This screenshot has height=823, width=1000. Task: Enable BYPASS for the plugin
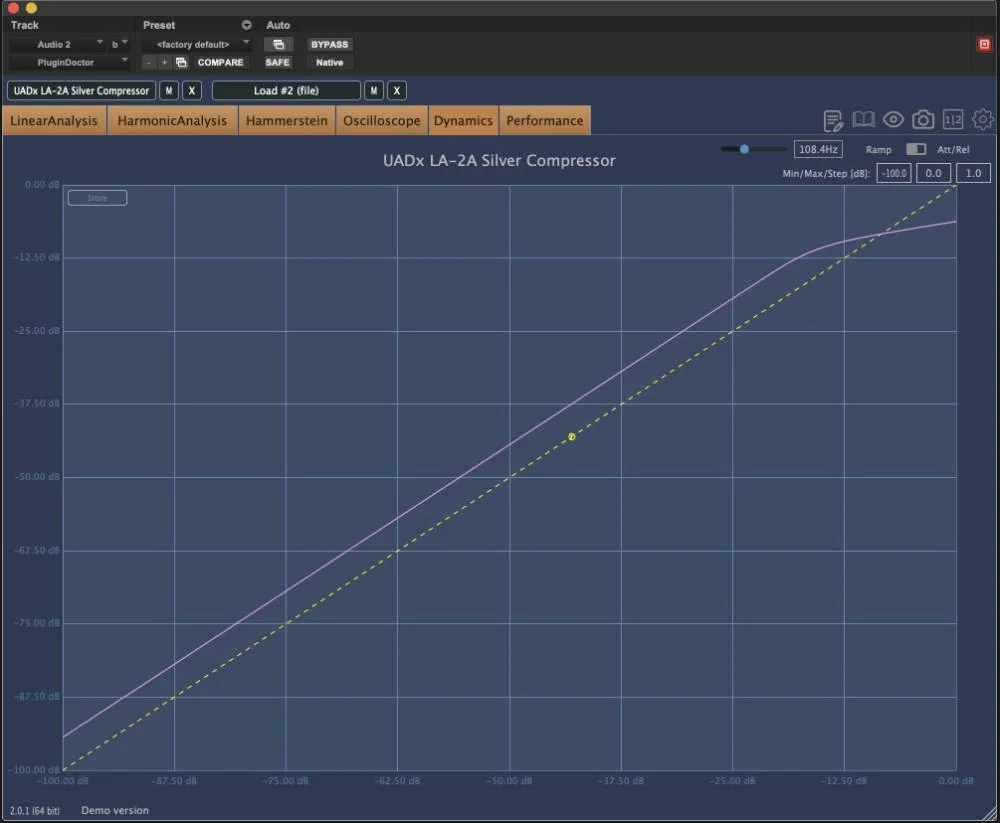(x=329, y=44)
